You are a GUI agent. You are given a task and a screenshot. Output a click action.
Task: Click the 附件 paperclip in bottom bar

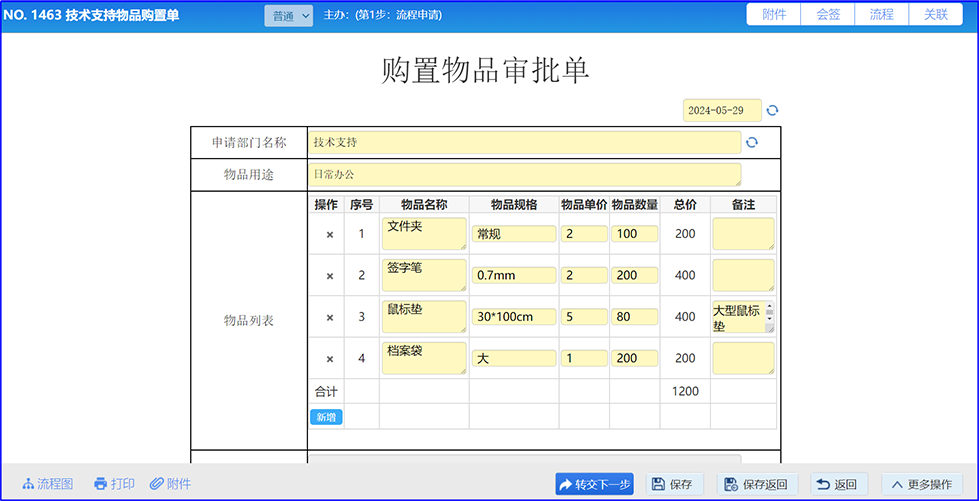tap(171, 484)
